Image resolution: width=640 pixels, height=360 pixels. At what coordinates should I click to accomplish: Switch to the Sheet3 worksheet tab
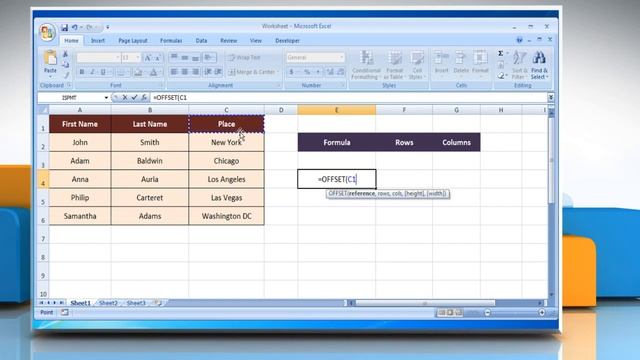(136, 303)
